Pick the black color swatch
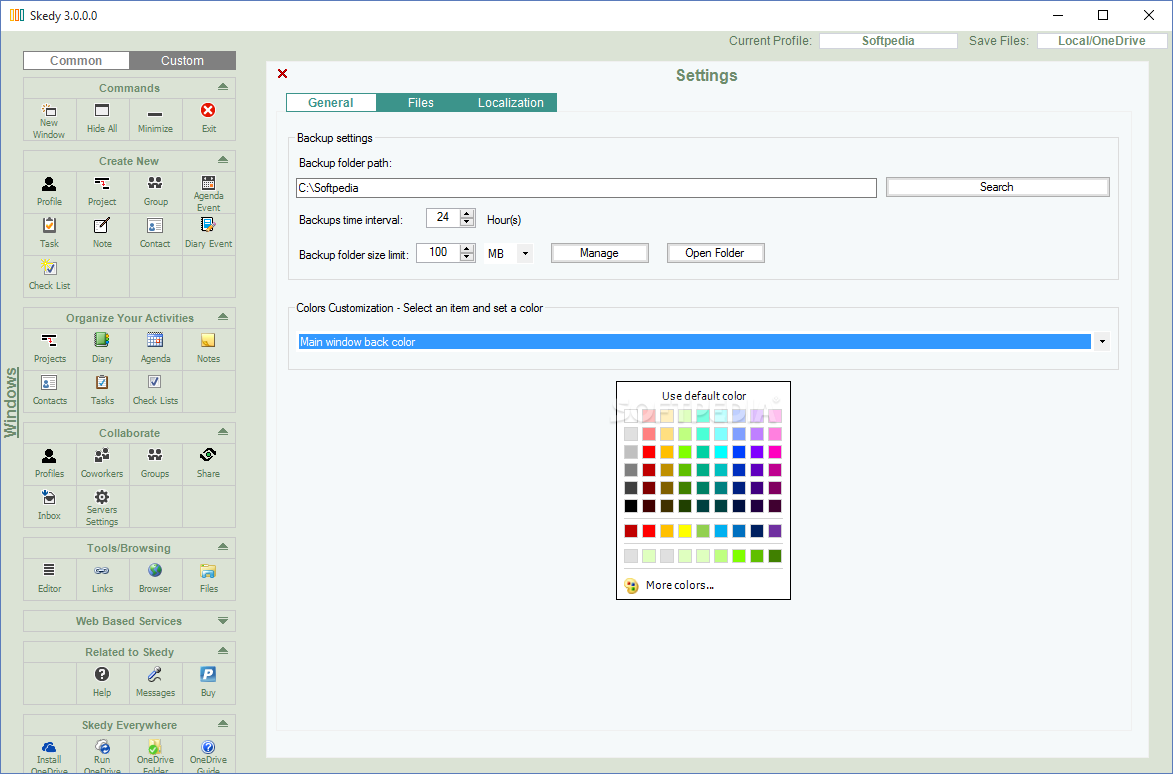The height and width of the screenshot is (774, 1173). click(x=631, y=506)
